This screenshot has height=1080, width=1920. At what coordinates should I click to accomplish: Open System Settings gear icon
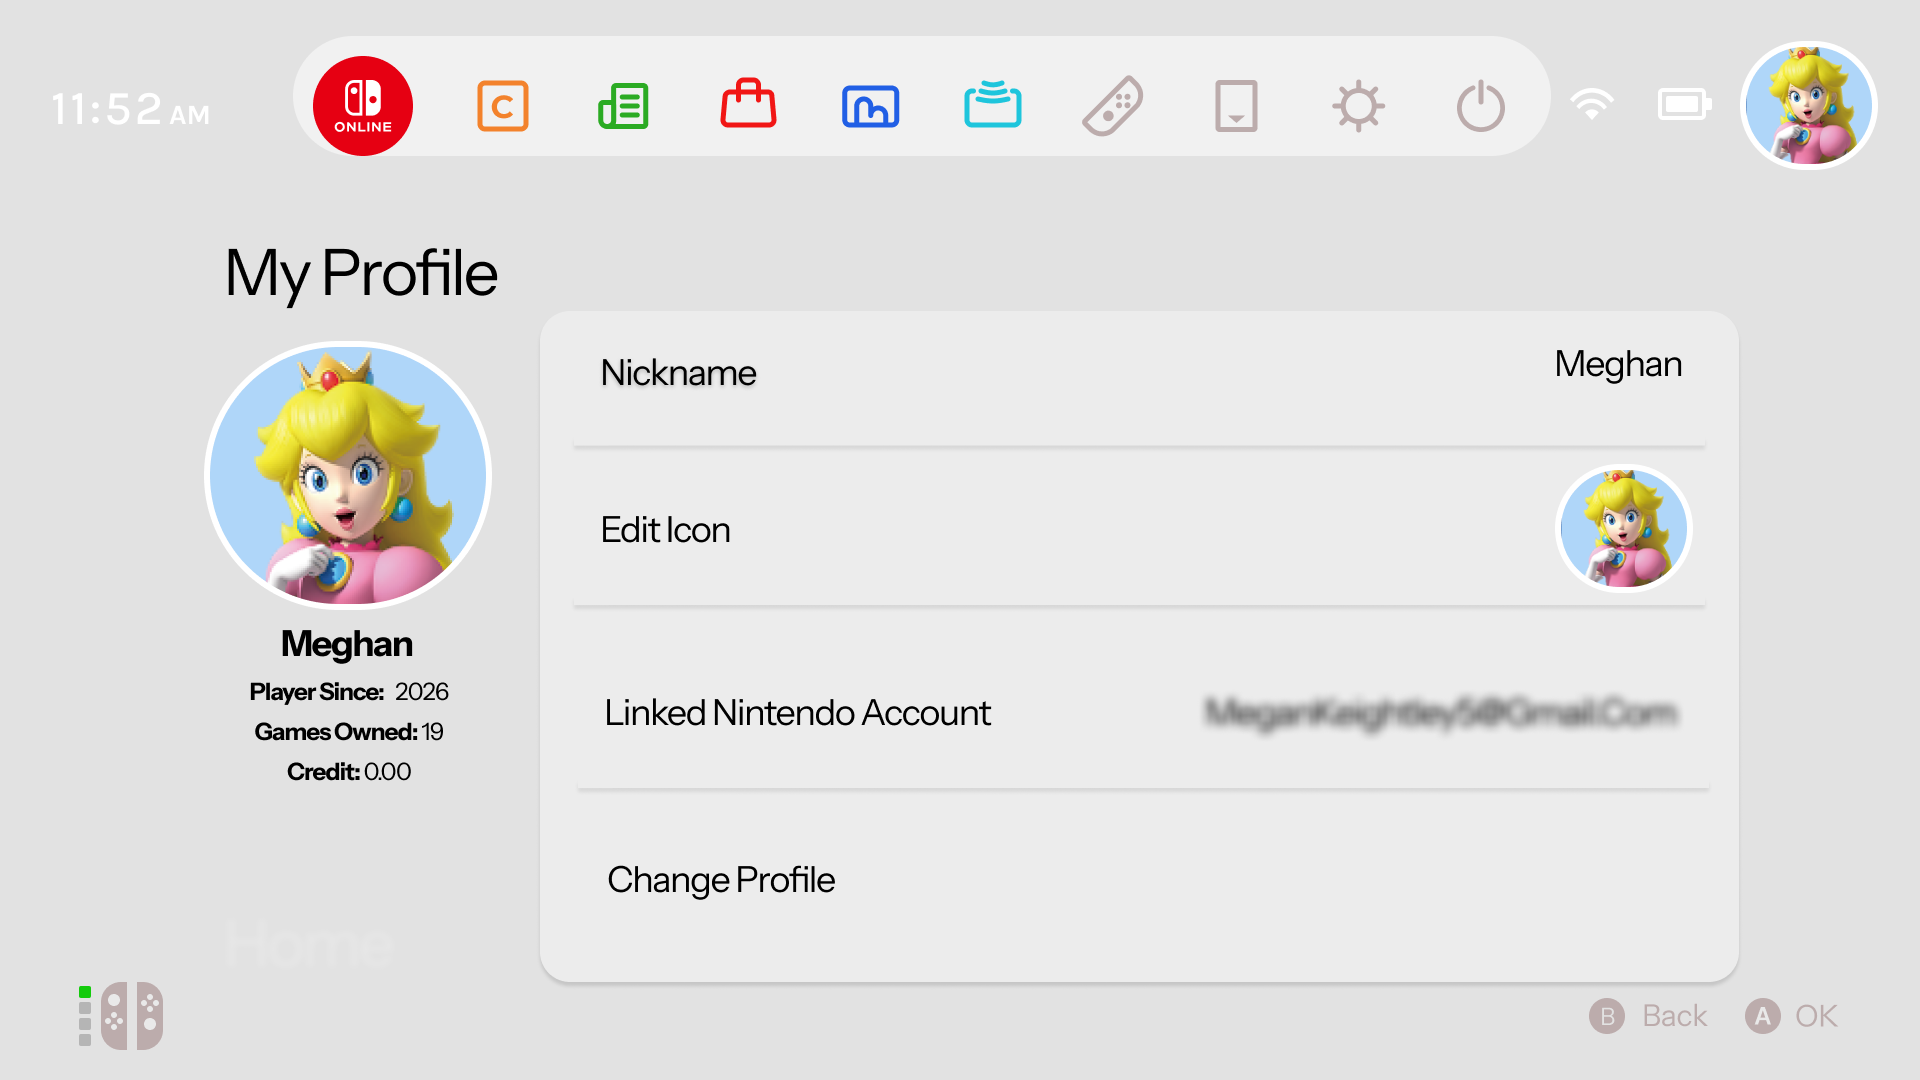click(x=1358, y=106)
